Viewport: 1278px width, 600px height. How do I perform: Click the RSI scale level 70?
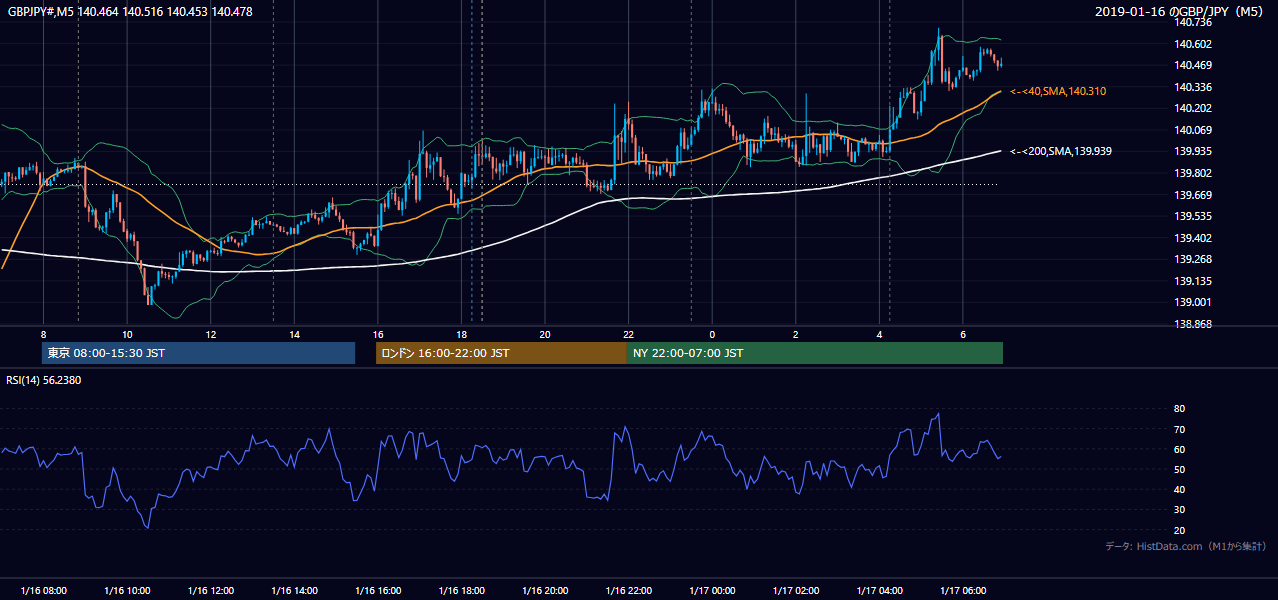coord(1179,429)
